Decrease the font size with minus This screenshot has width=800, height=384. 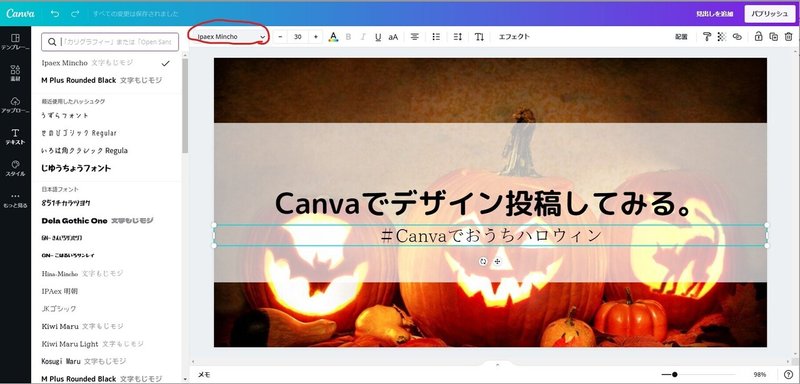click(x=280, y=37)
